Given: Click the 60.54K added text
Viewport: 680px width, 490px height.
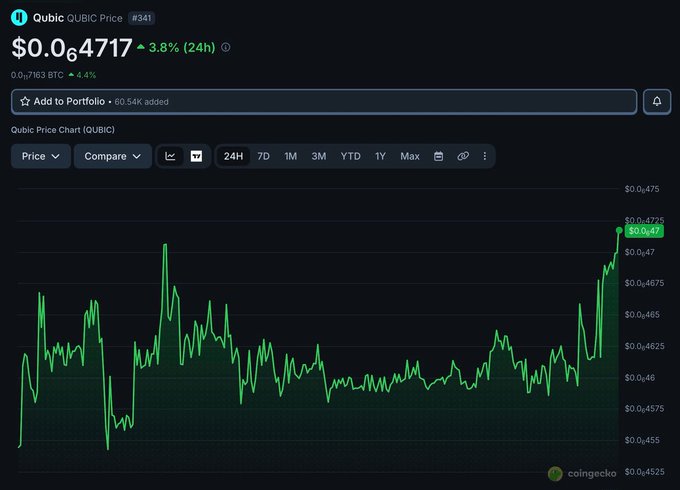Looking at the screenshot, I should 141,102.
